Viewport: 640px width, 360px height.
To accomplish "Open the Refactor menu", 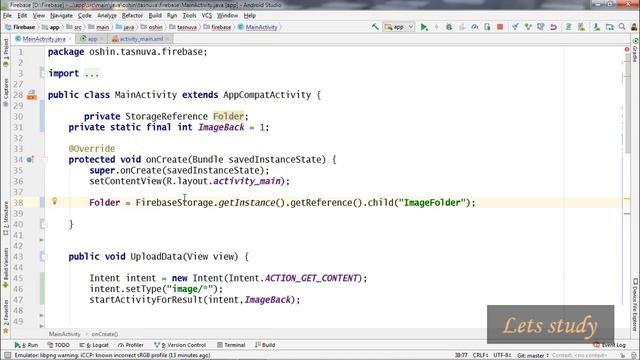I will click(x=132, y=16).
